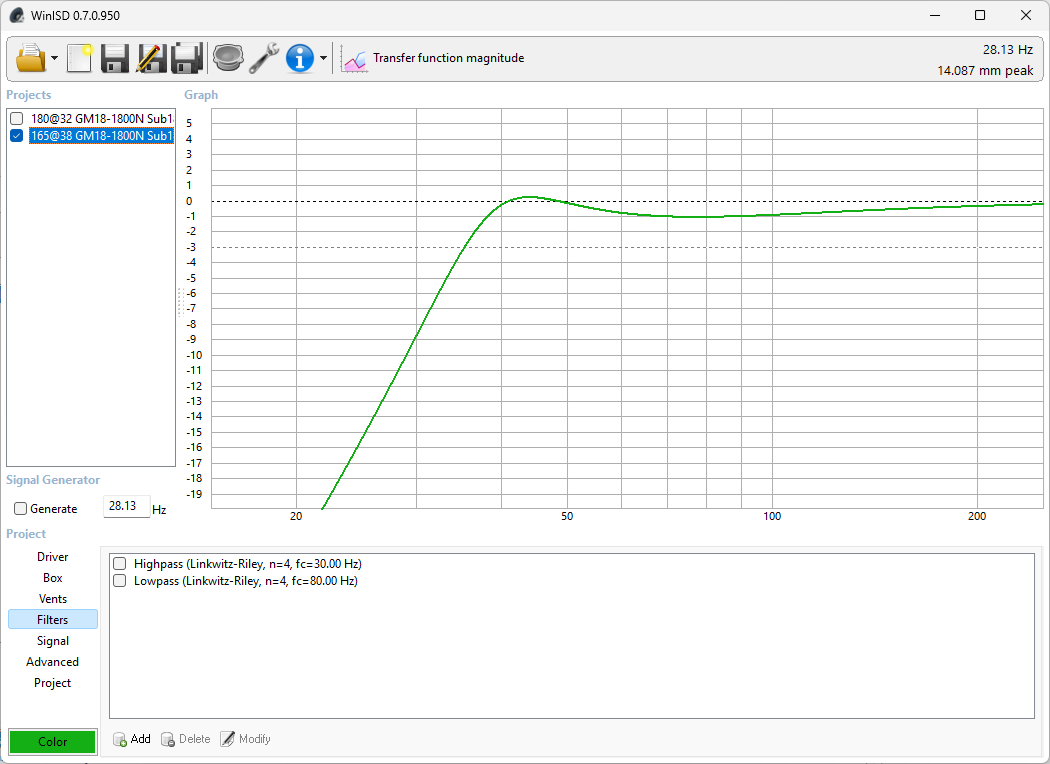Image resolution: width=1050 pixels, height=764 pixels.
Task: Open the Advanced tab
Action: 52,662
